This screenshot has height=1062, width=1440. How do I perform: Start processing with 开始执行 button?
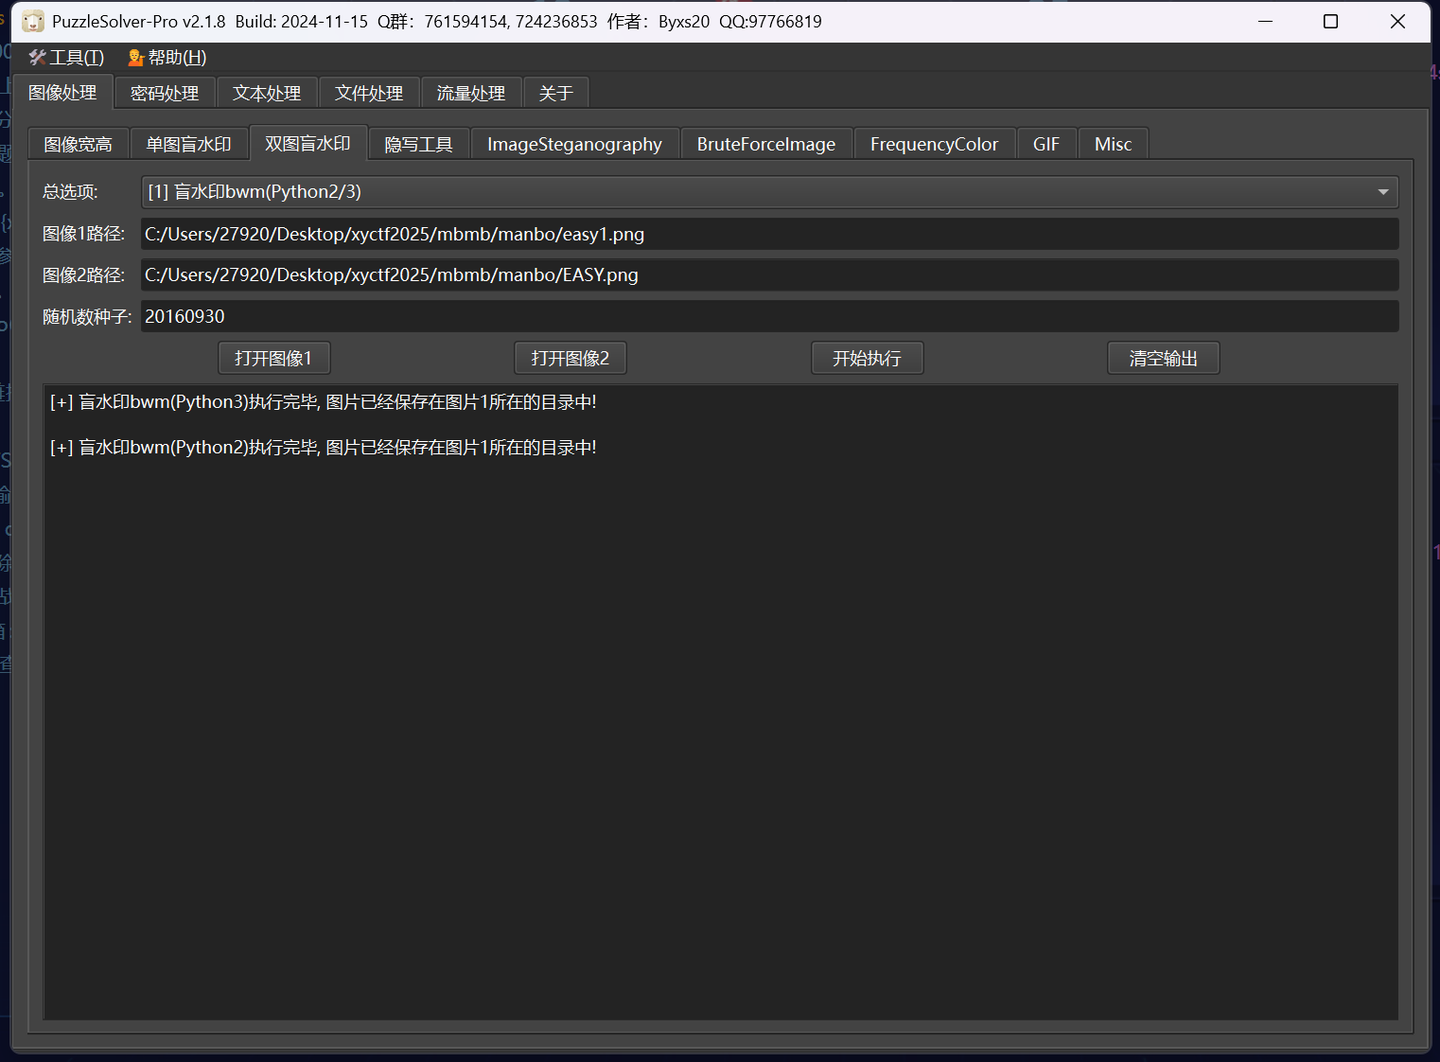click(867, 358)
